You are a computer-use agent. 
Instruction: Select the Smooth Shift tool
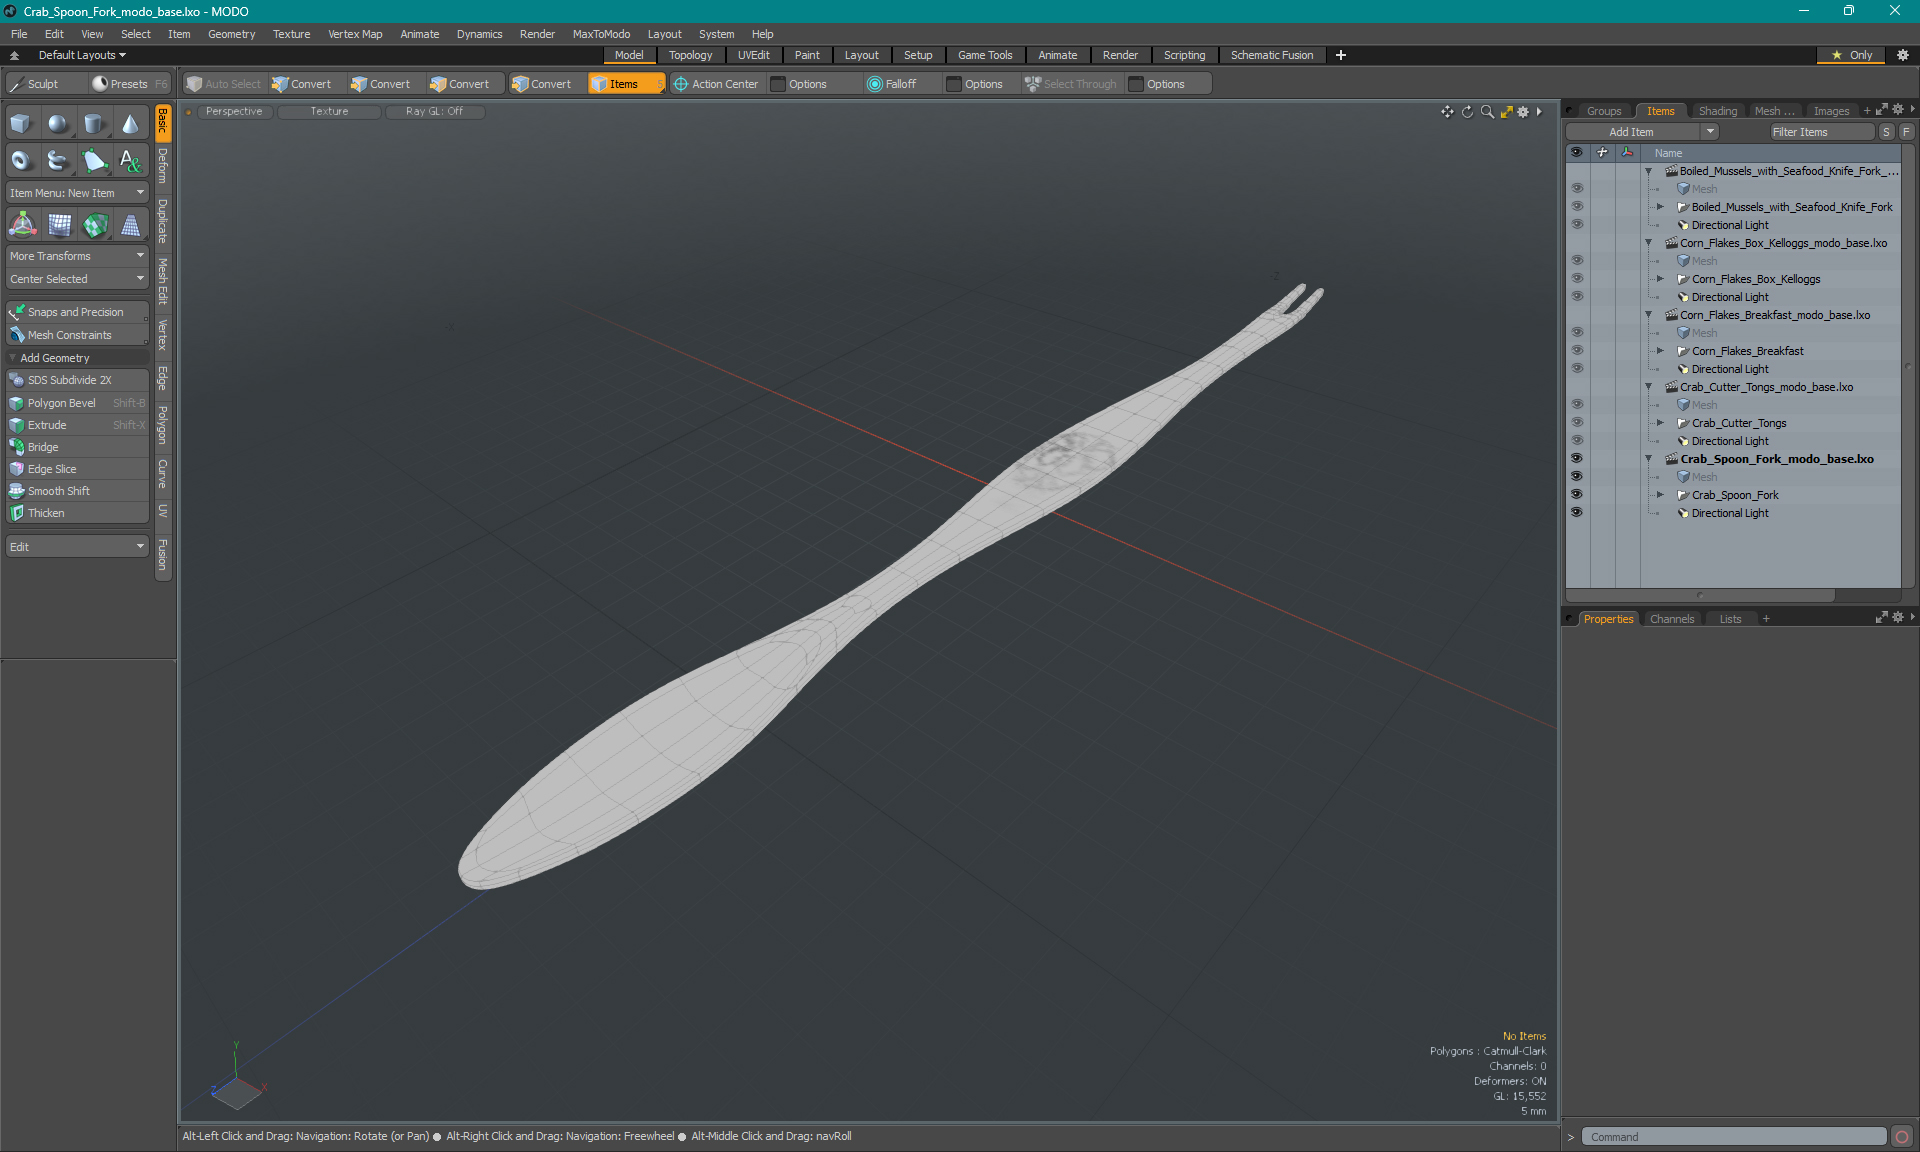pyautogui.click(x=60, y=490)
